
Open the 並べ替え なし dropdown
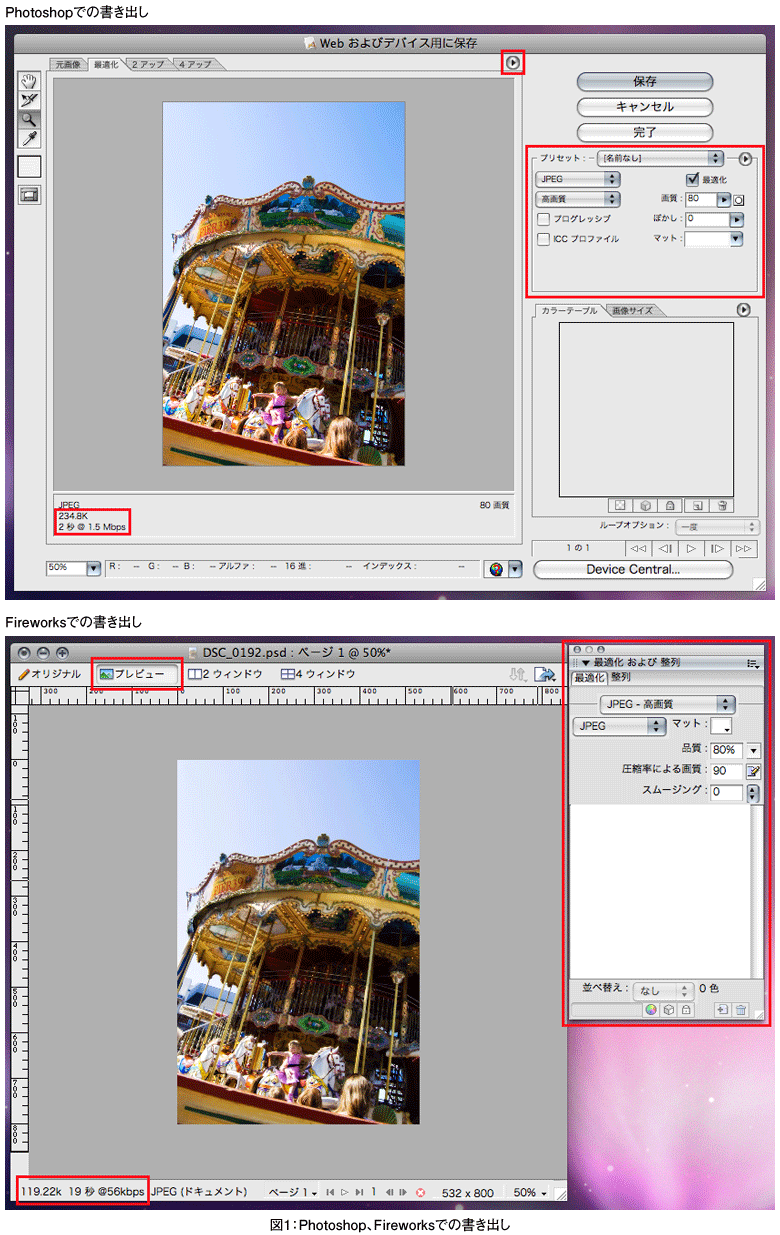tap(664, 990)
